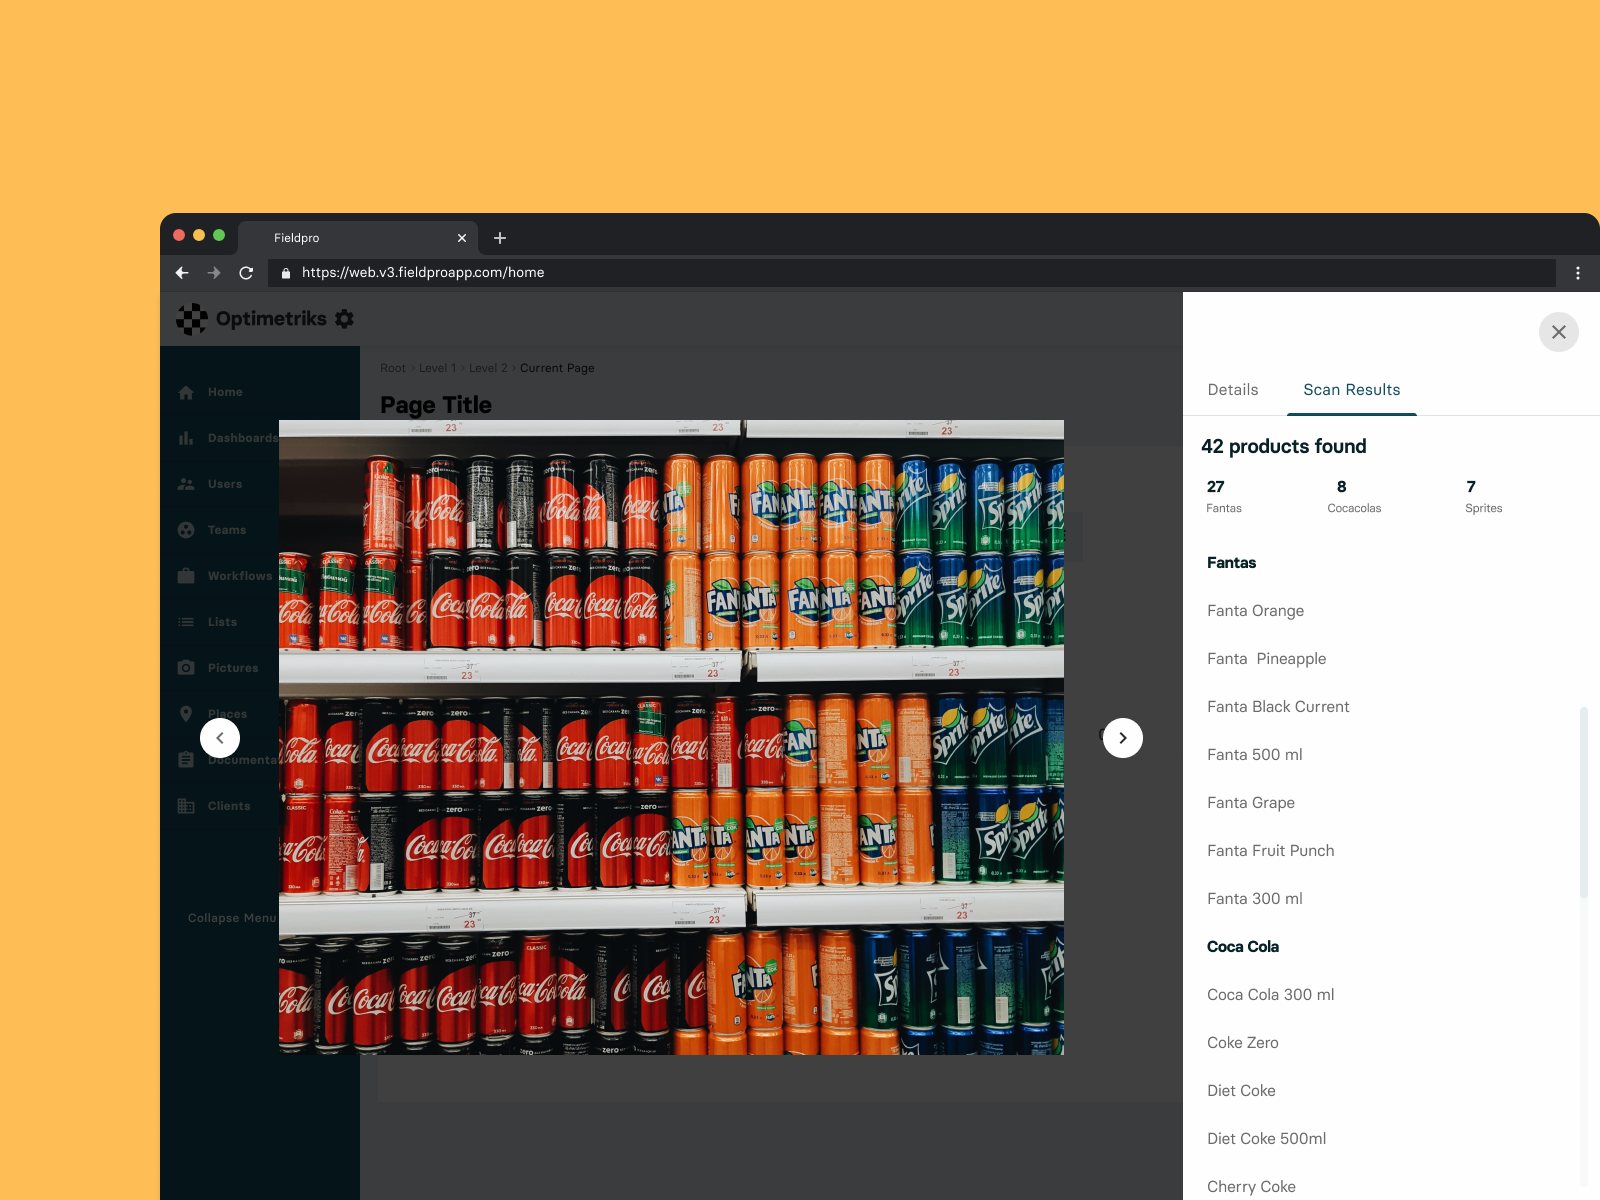Screen dimensions: 1600x1200
Task: Select Diet Coke 500ml result
Action: [1267, 1139]
